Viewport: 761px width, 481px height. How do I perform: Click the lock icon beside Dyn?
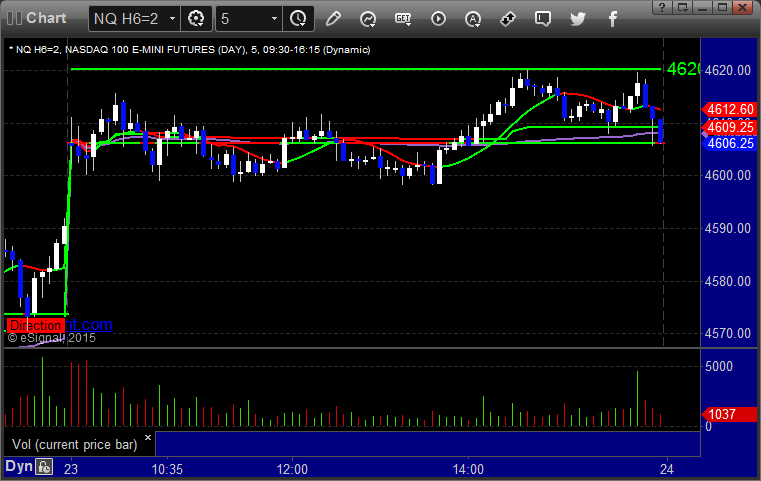(44, 467)
